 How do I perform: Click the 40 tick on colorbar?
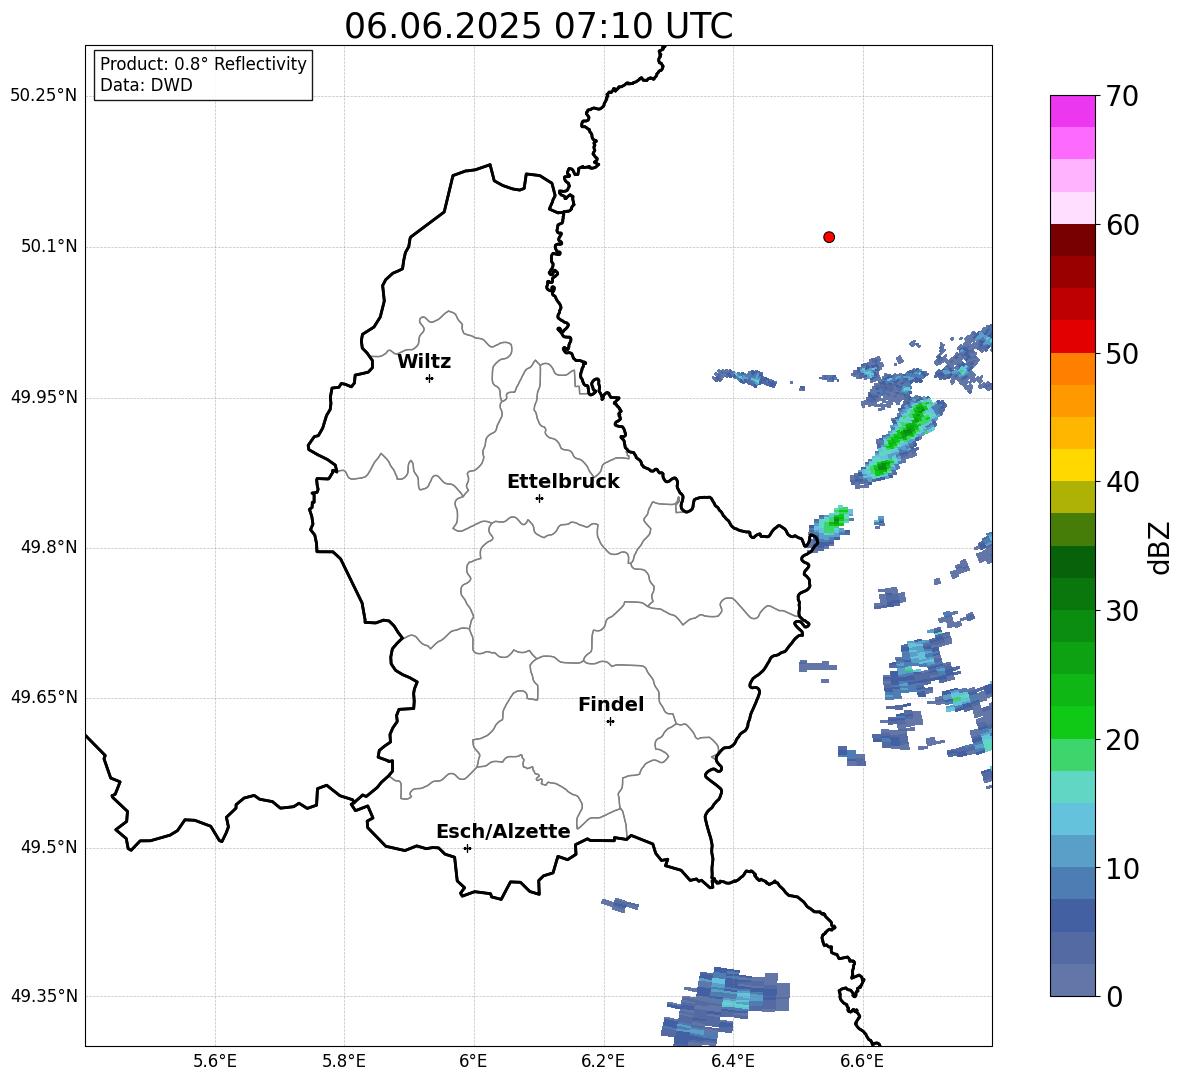click(1121, 482)
